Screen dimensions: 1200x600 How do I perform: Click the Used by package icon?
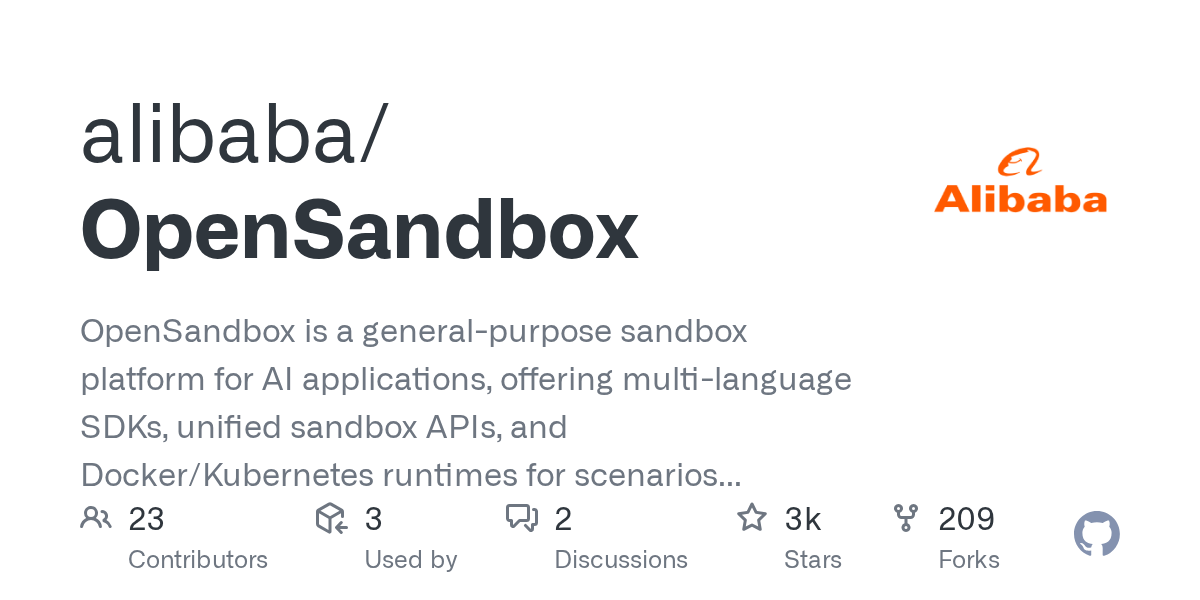pyautogui.click(x=331, y=518)
